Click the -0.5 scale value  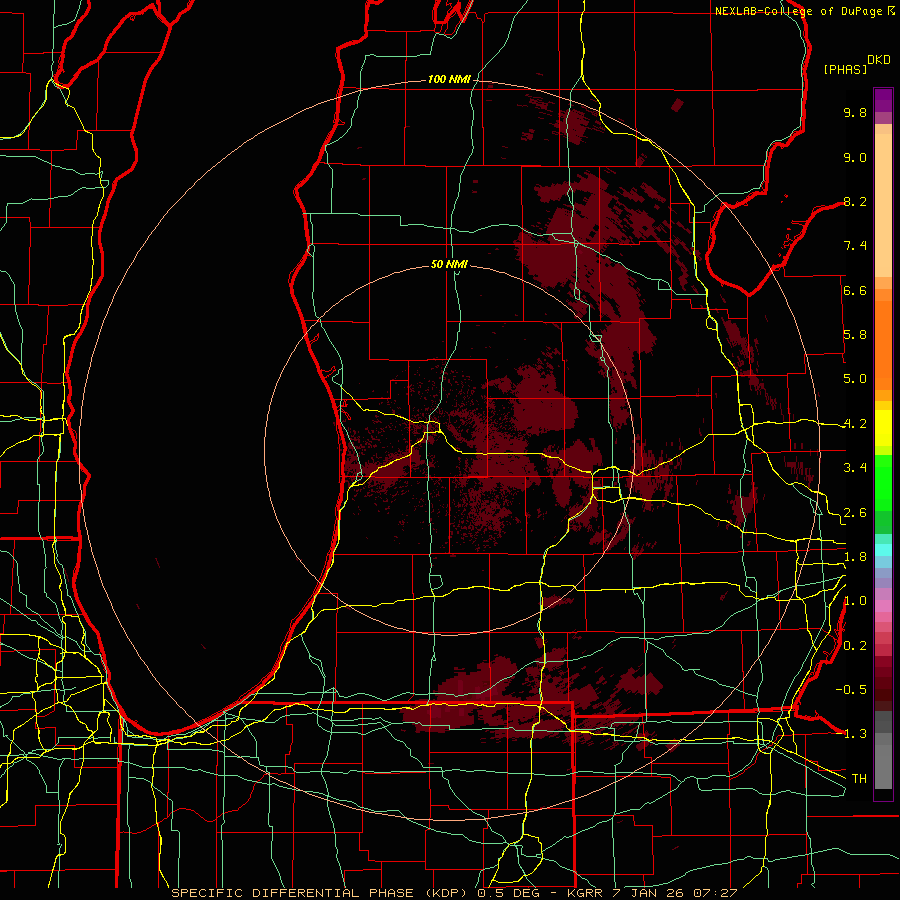pos(851,690)
